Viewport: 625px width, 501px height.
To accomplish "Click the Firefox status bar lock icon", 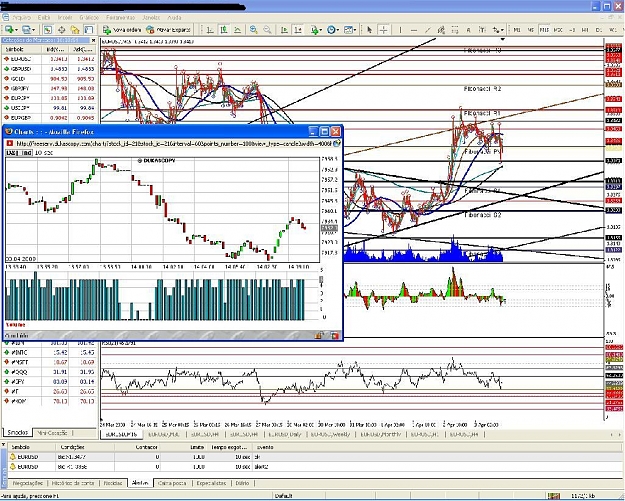I will (318, 336).
